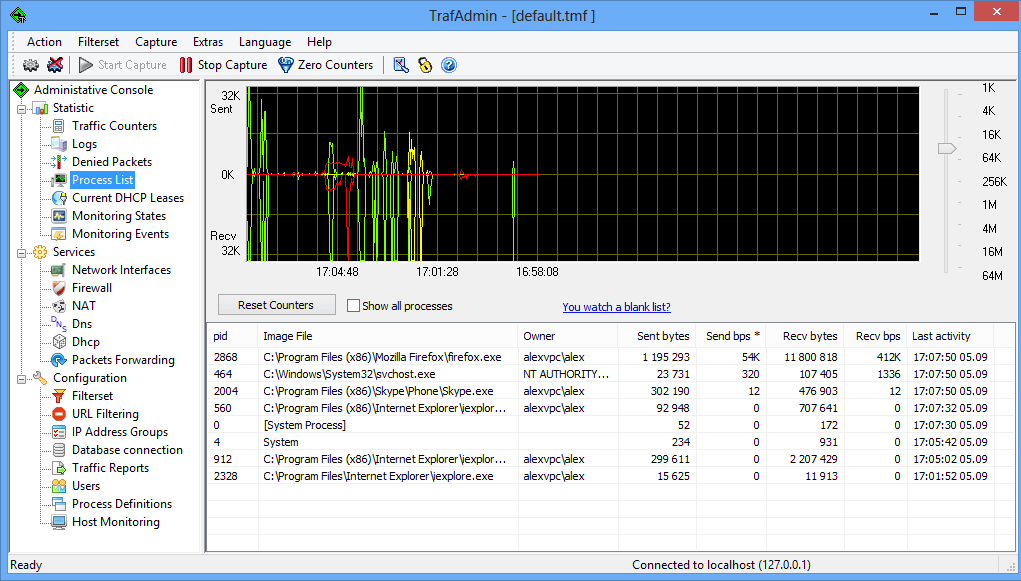Open the 'You watch a blank list?' link
The image size is (1021, 581).
pyautogui.click(x=616, y=307)
